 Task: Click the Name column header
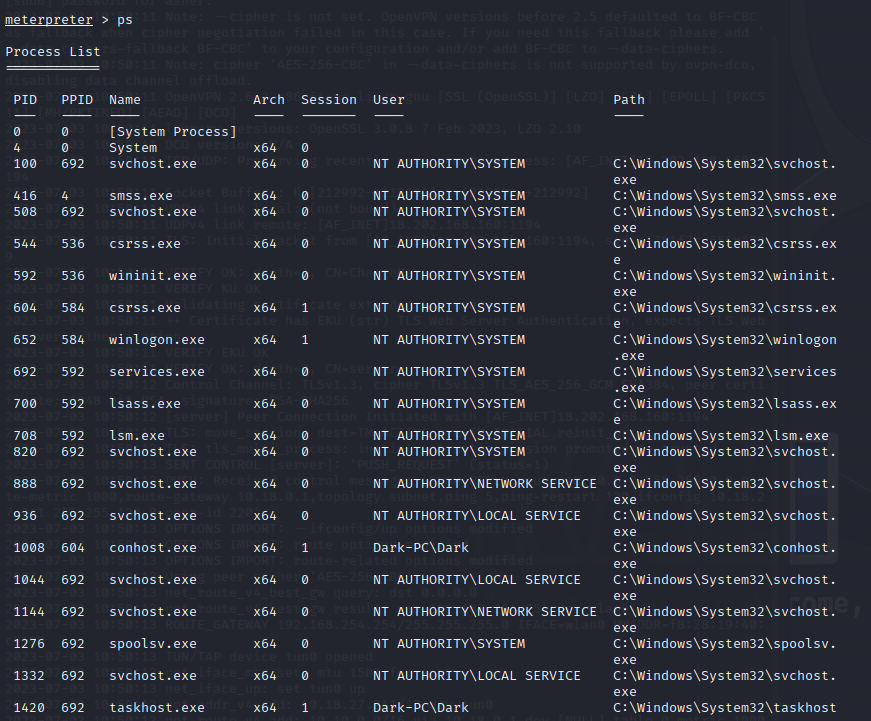point(125,100)
